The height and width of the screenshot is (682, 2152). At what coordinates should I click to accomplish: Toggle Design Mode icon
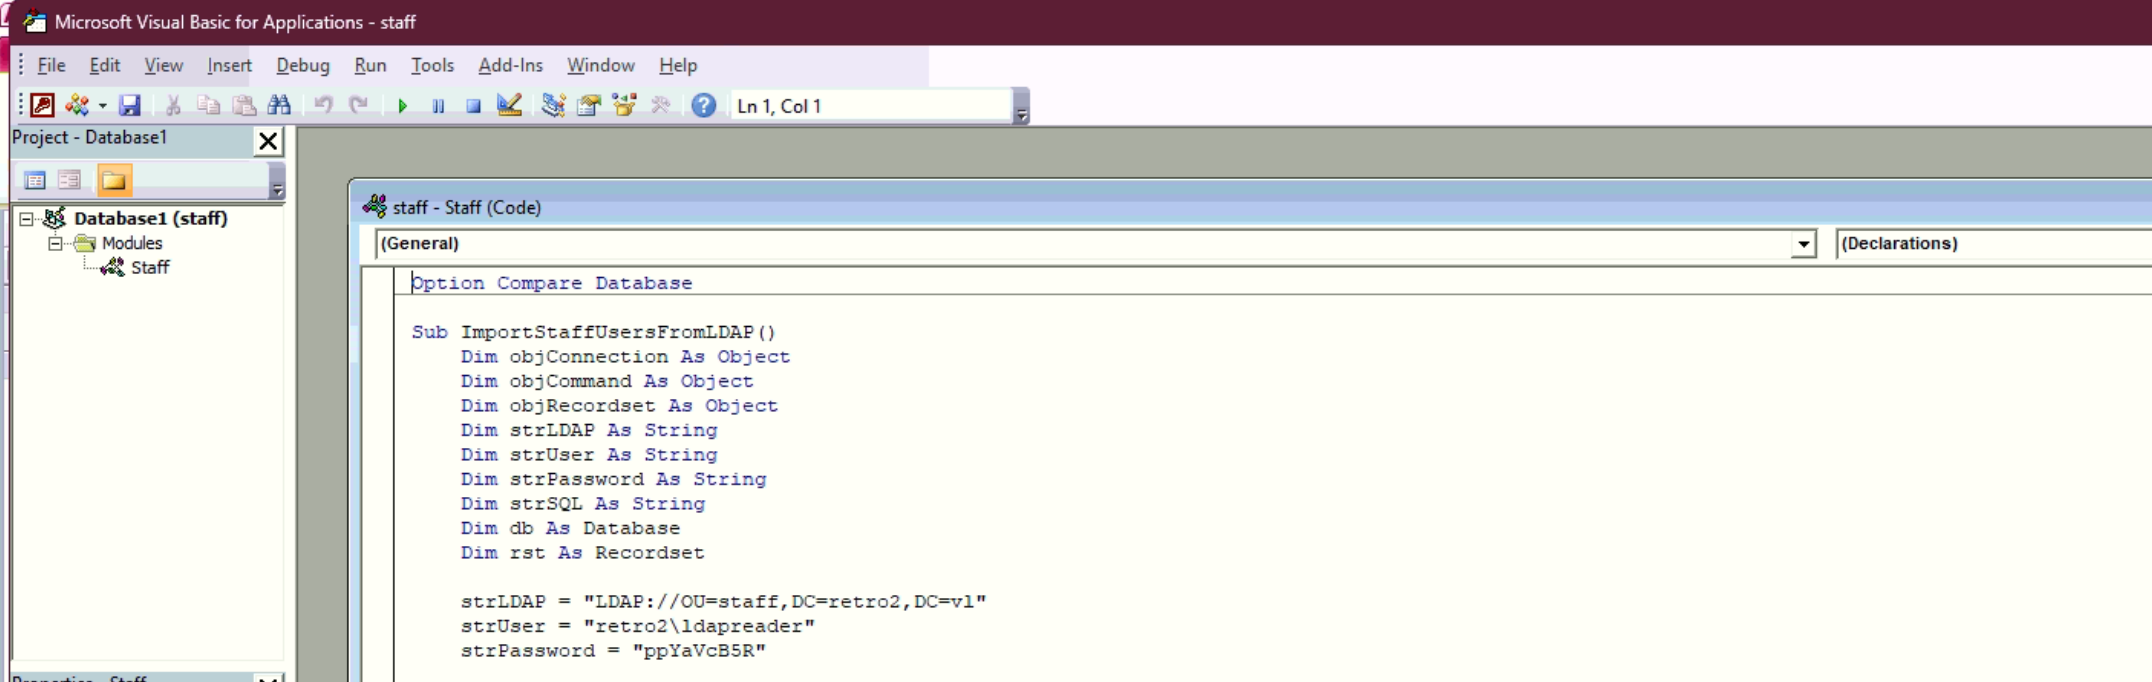tap(509, 105)
